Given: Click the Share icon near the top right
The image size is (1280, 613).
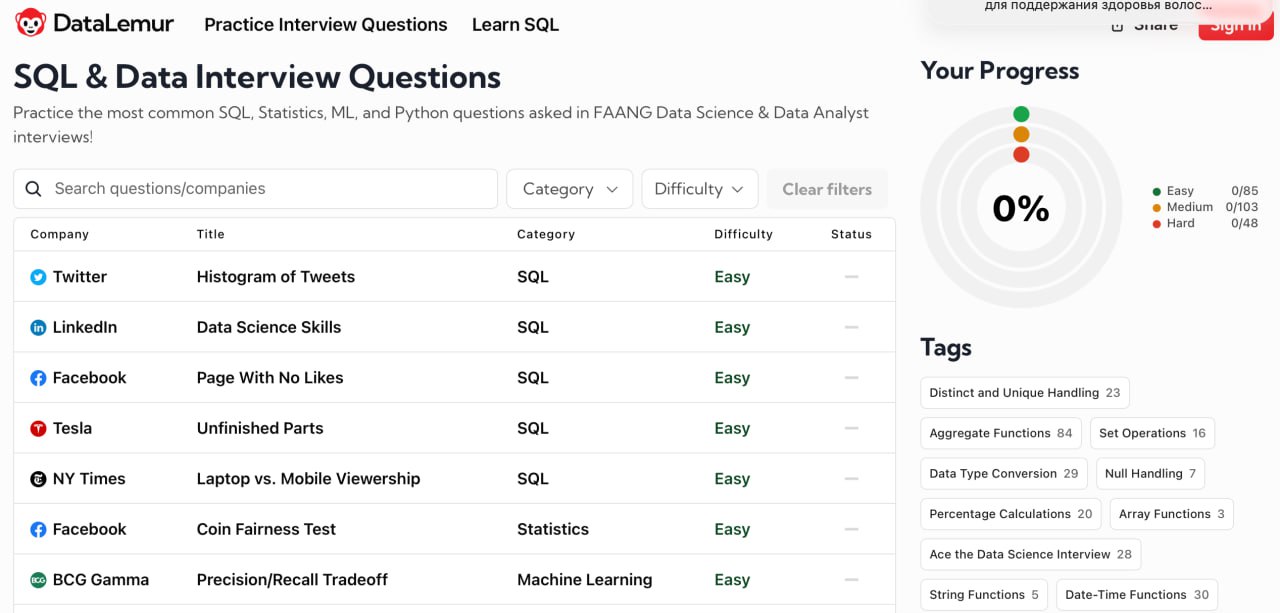Looking at the screenshot, I should tap(1118, 26).
